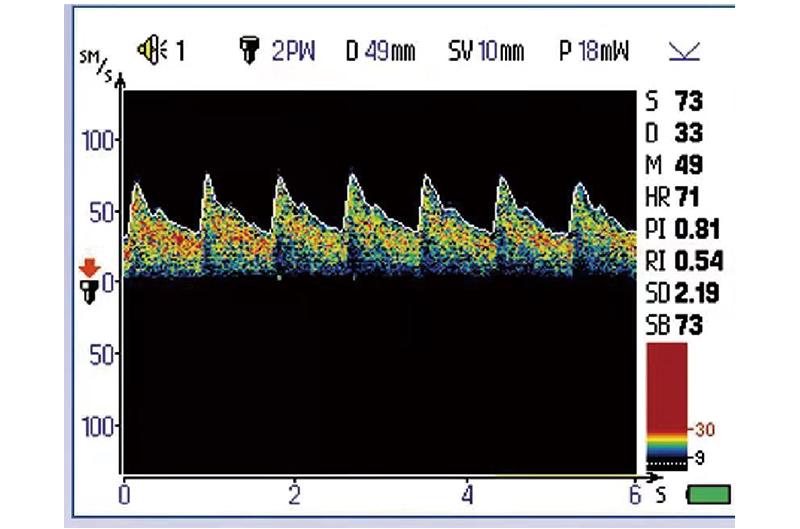Select the S 73 systolic velocity value
The width and height of the screenshot is (800, 529).
[675, 101]
